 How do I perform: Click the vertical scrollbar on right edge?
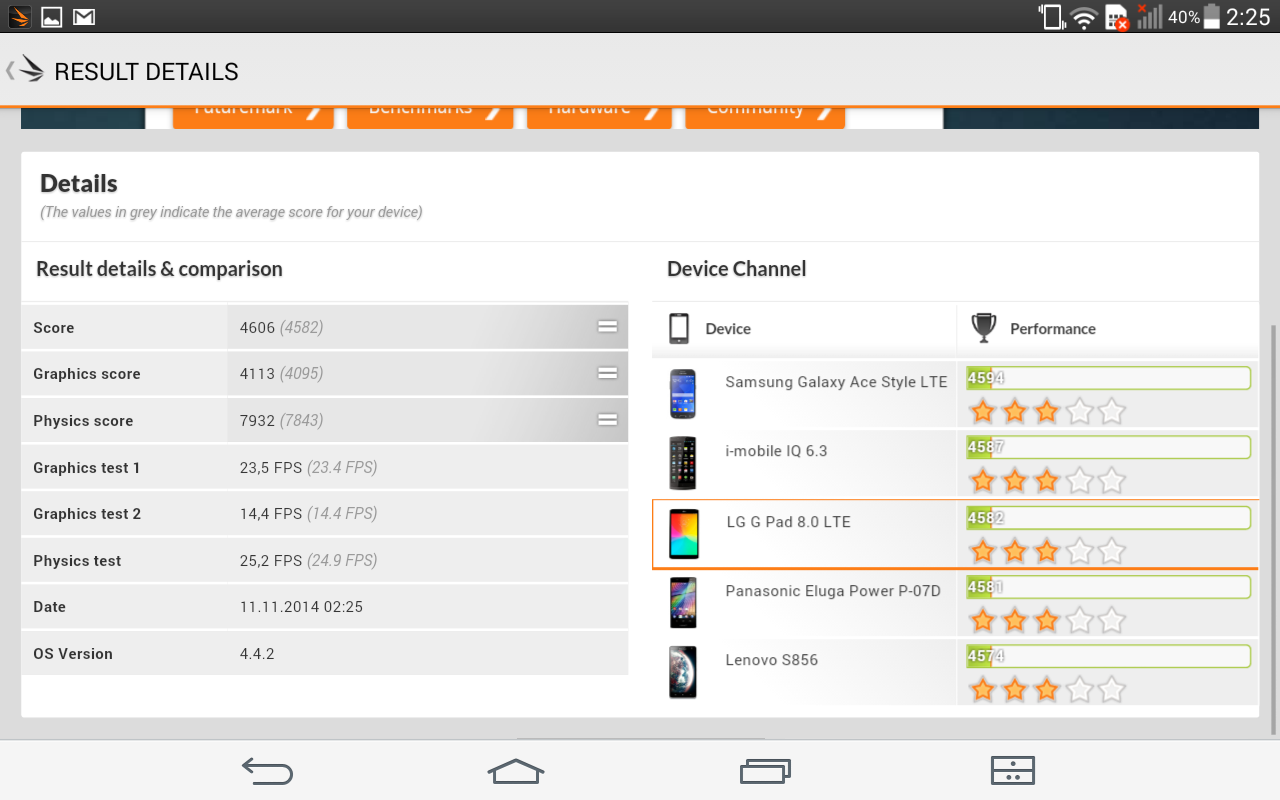pos(1273,530)
